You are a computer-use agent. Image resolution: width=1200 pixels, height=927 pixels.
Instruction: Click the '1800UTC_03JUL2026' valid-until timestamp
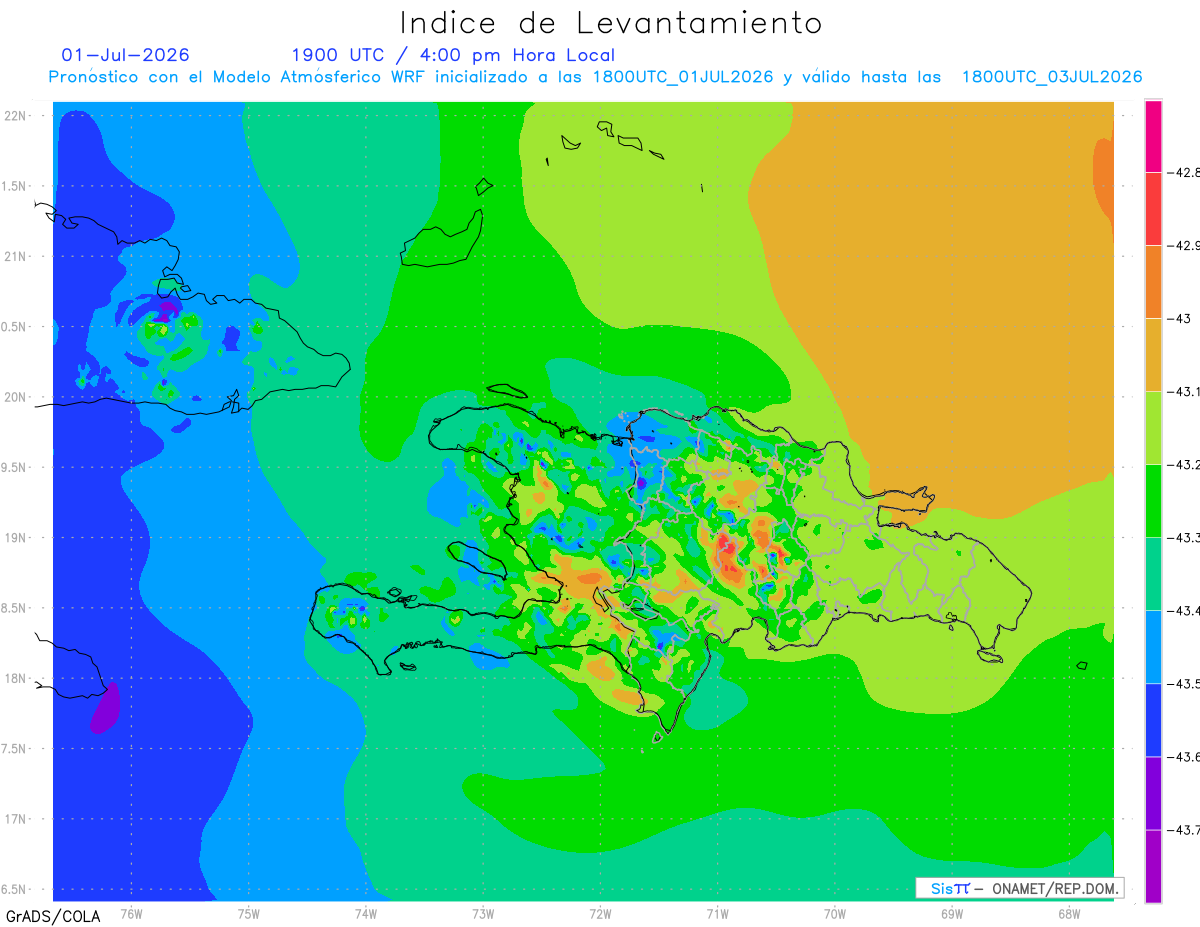[1052, 77]
